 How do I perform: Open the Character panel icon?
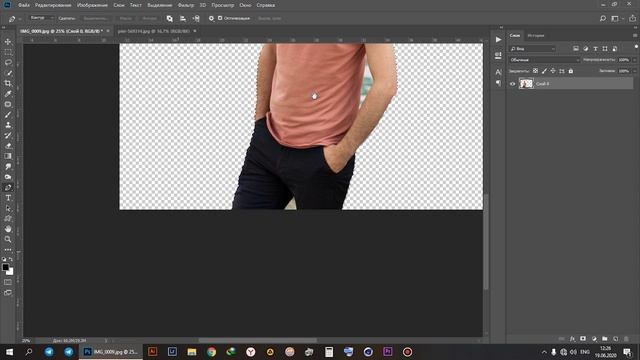click(x=498, y=72)
